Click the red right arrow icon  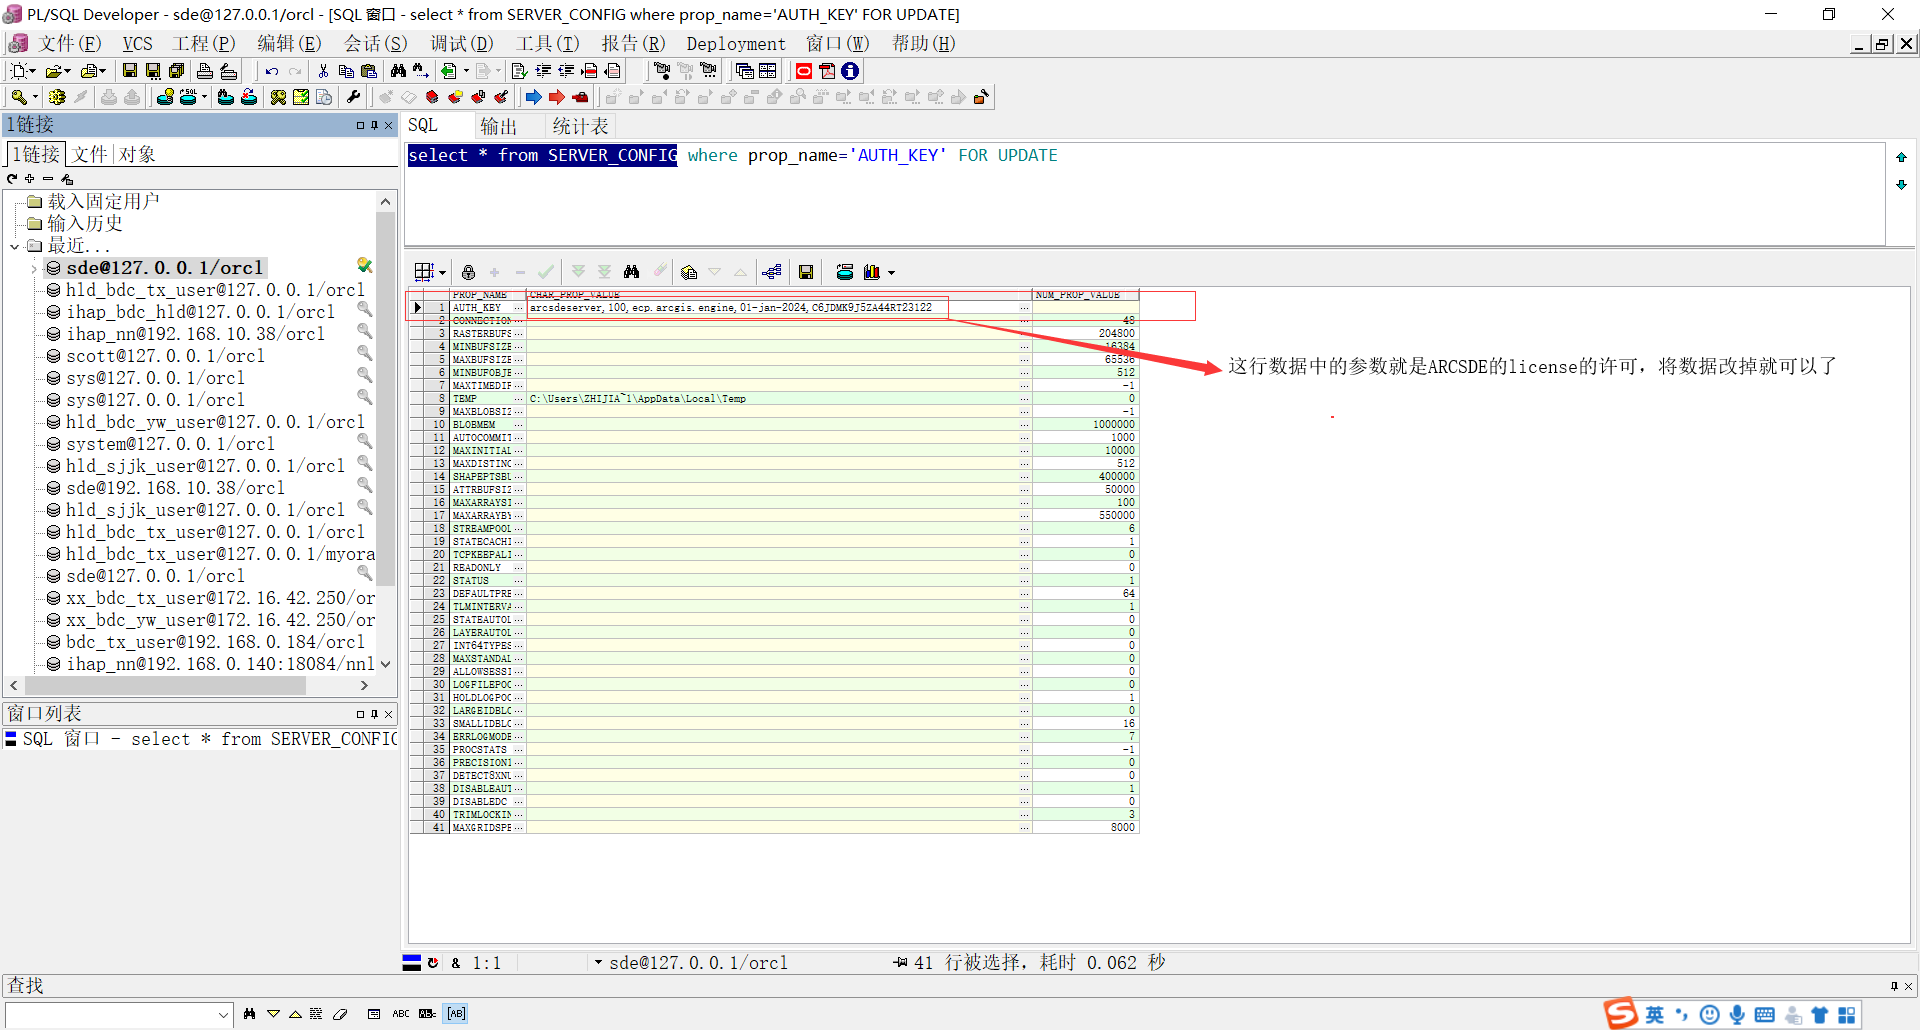[557, 97]
